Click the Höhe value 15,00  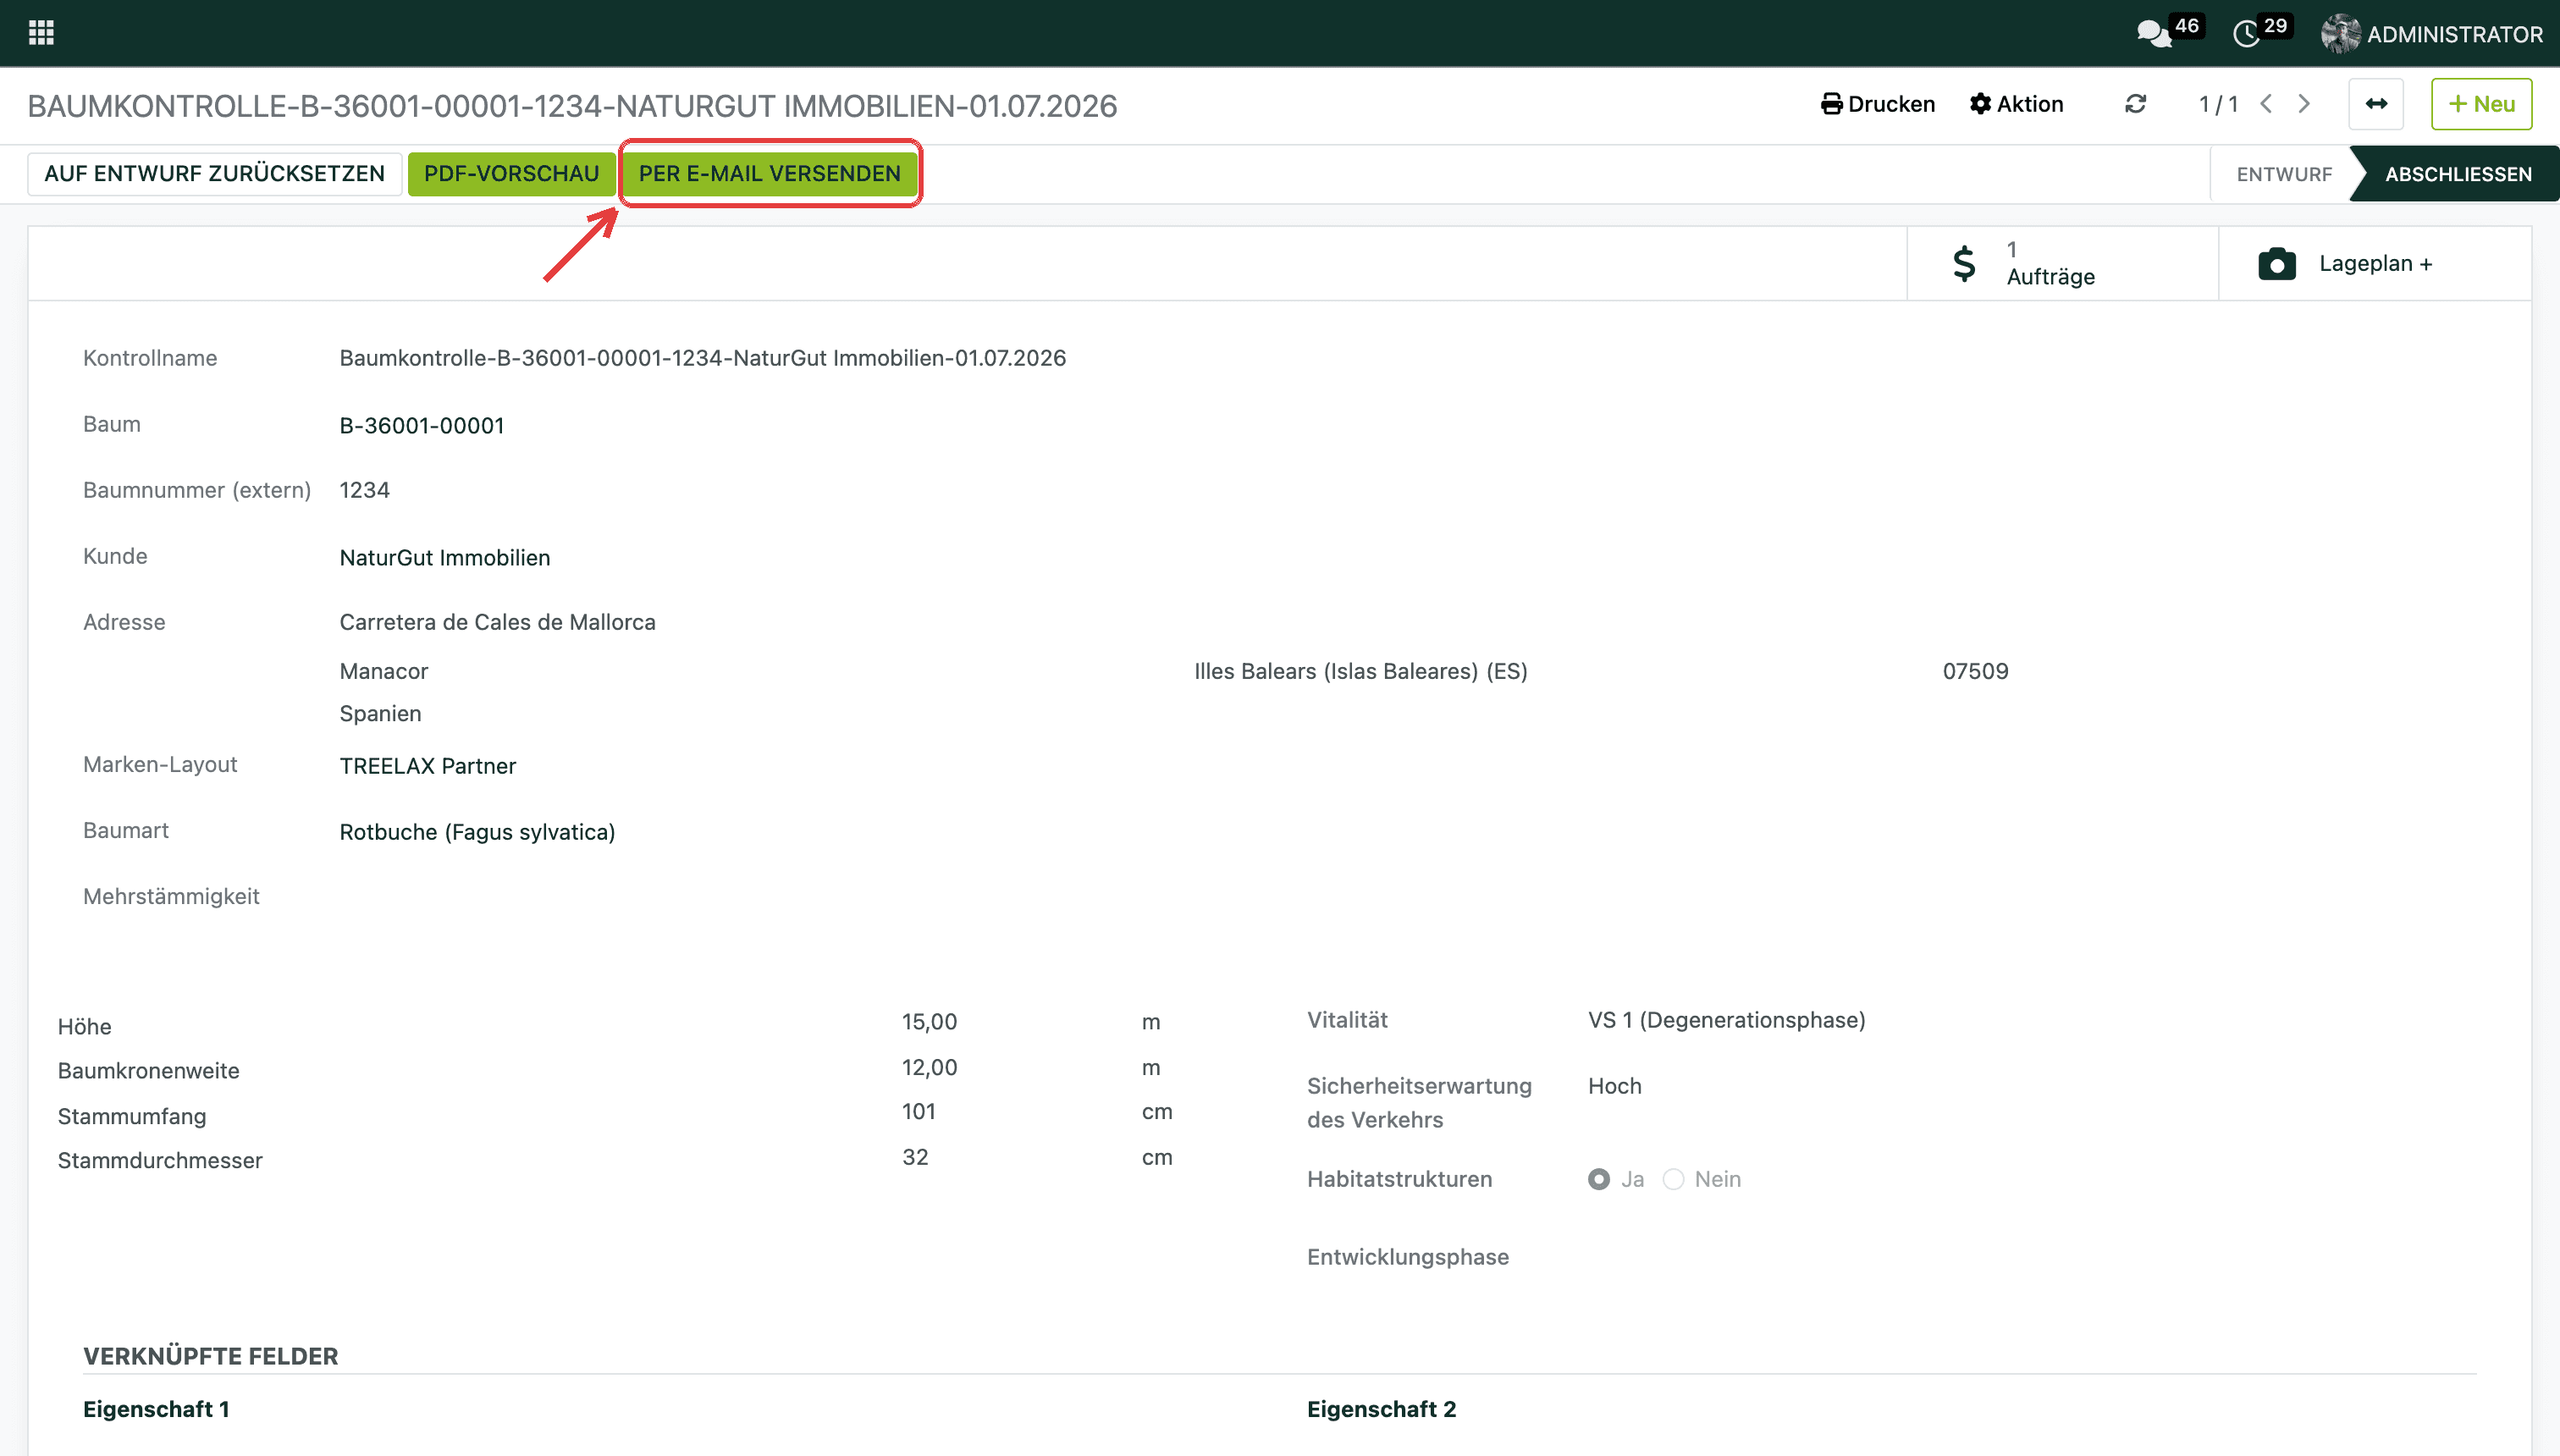point(930,1022)
